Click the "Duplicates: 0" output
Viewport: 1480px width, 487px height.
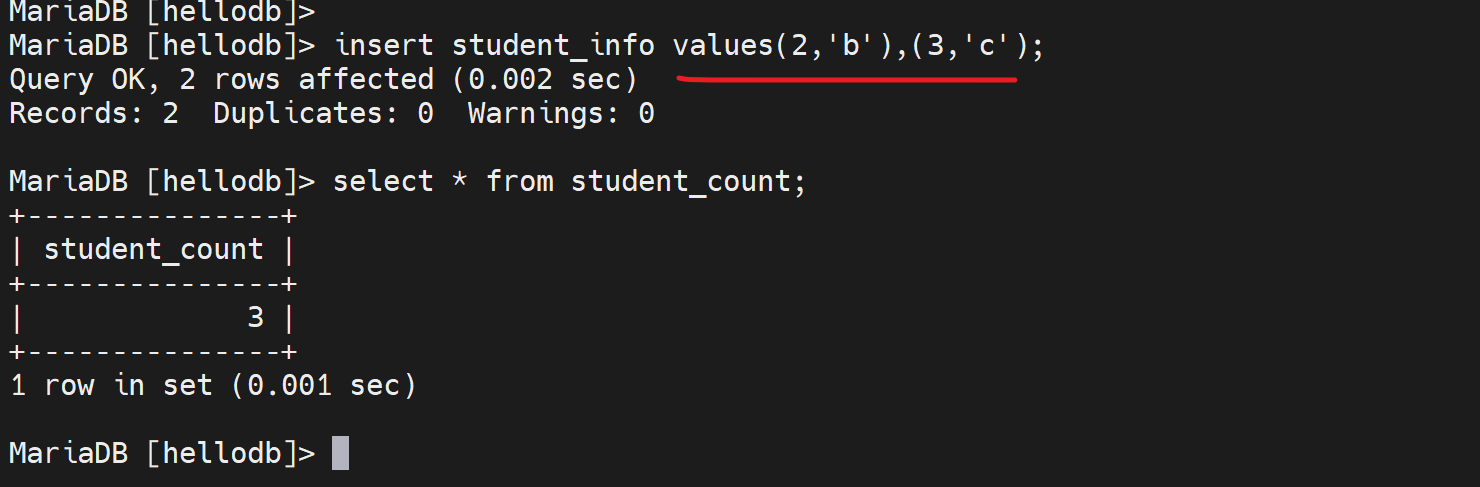pyautogui.click(x=323, y=113)
